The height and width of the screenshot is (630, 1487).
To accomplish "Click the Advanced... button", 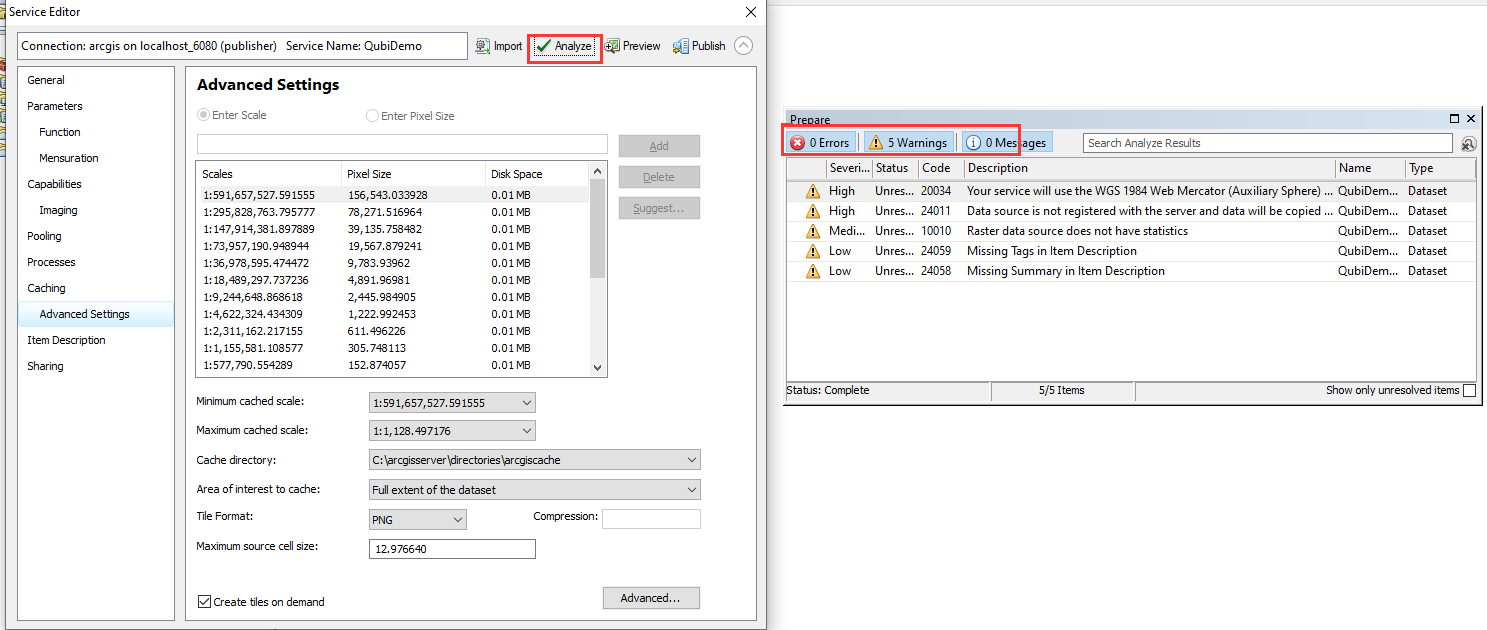I will (x=651, y=598).
